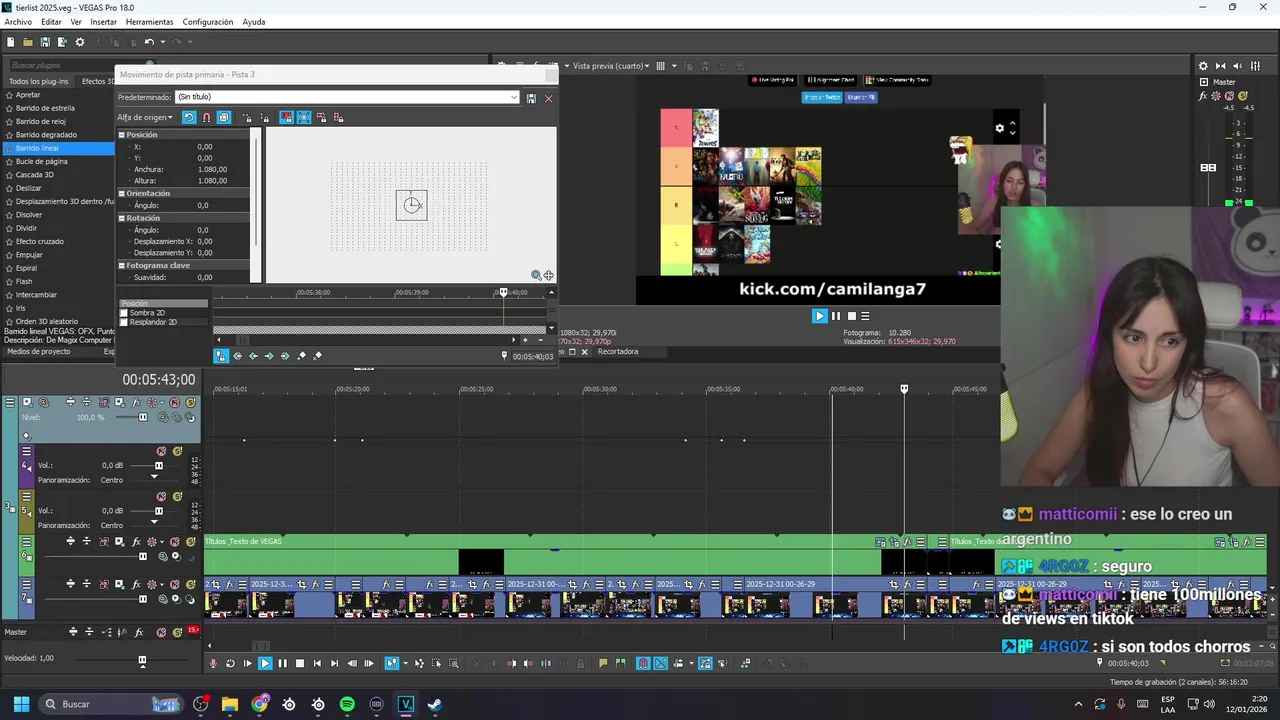Mute audio track 4
1280x720 pixels.
[x=162, y=451]
